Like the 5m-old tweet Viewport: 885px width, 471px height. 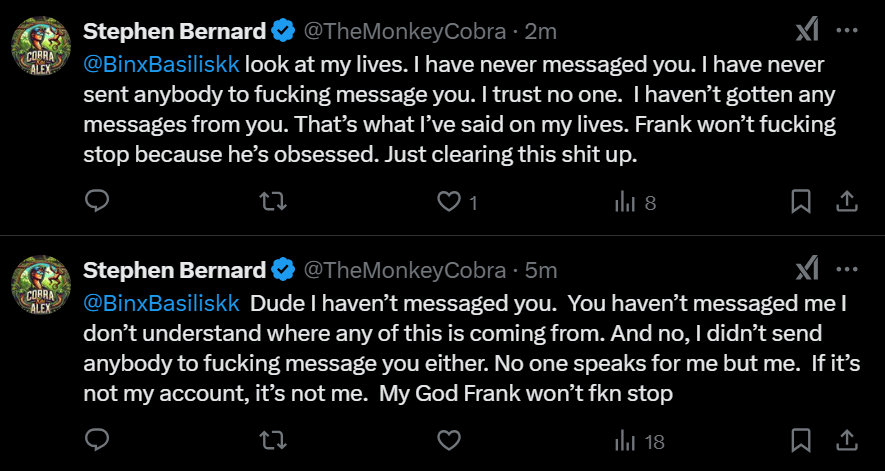(449, 440)
